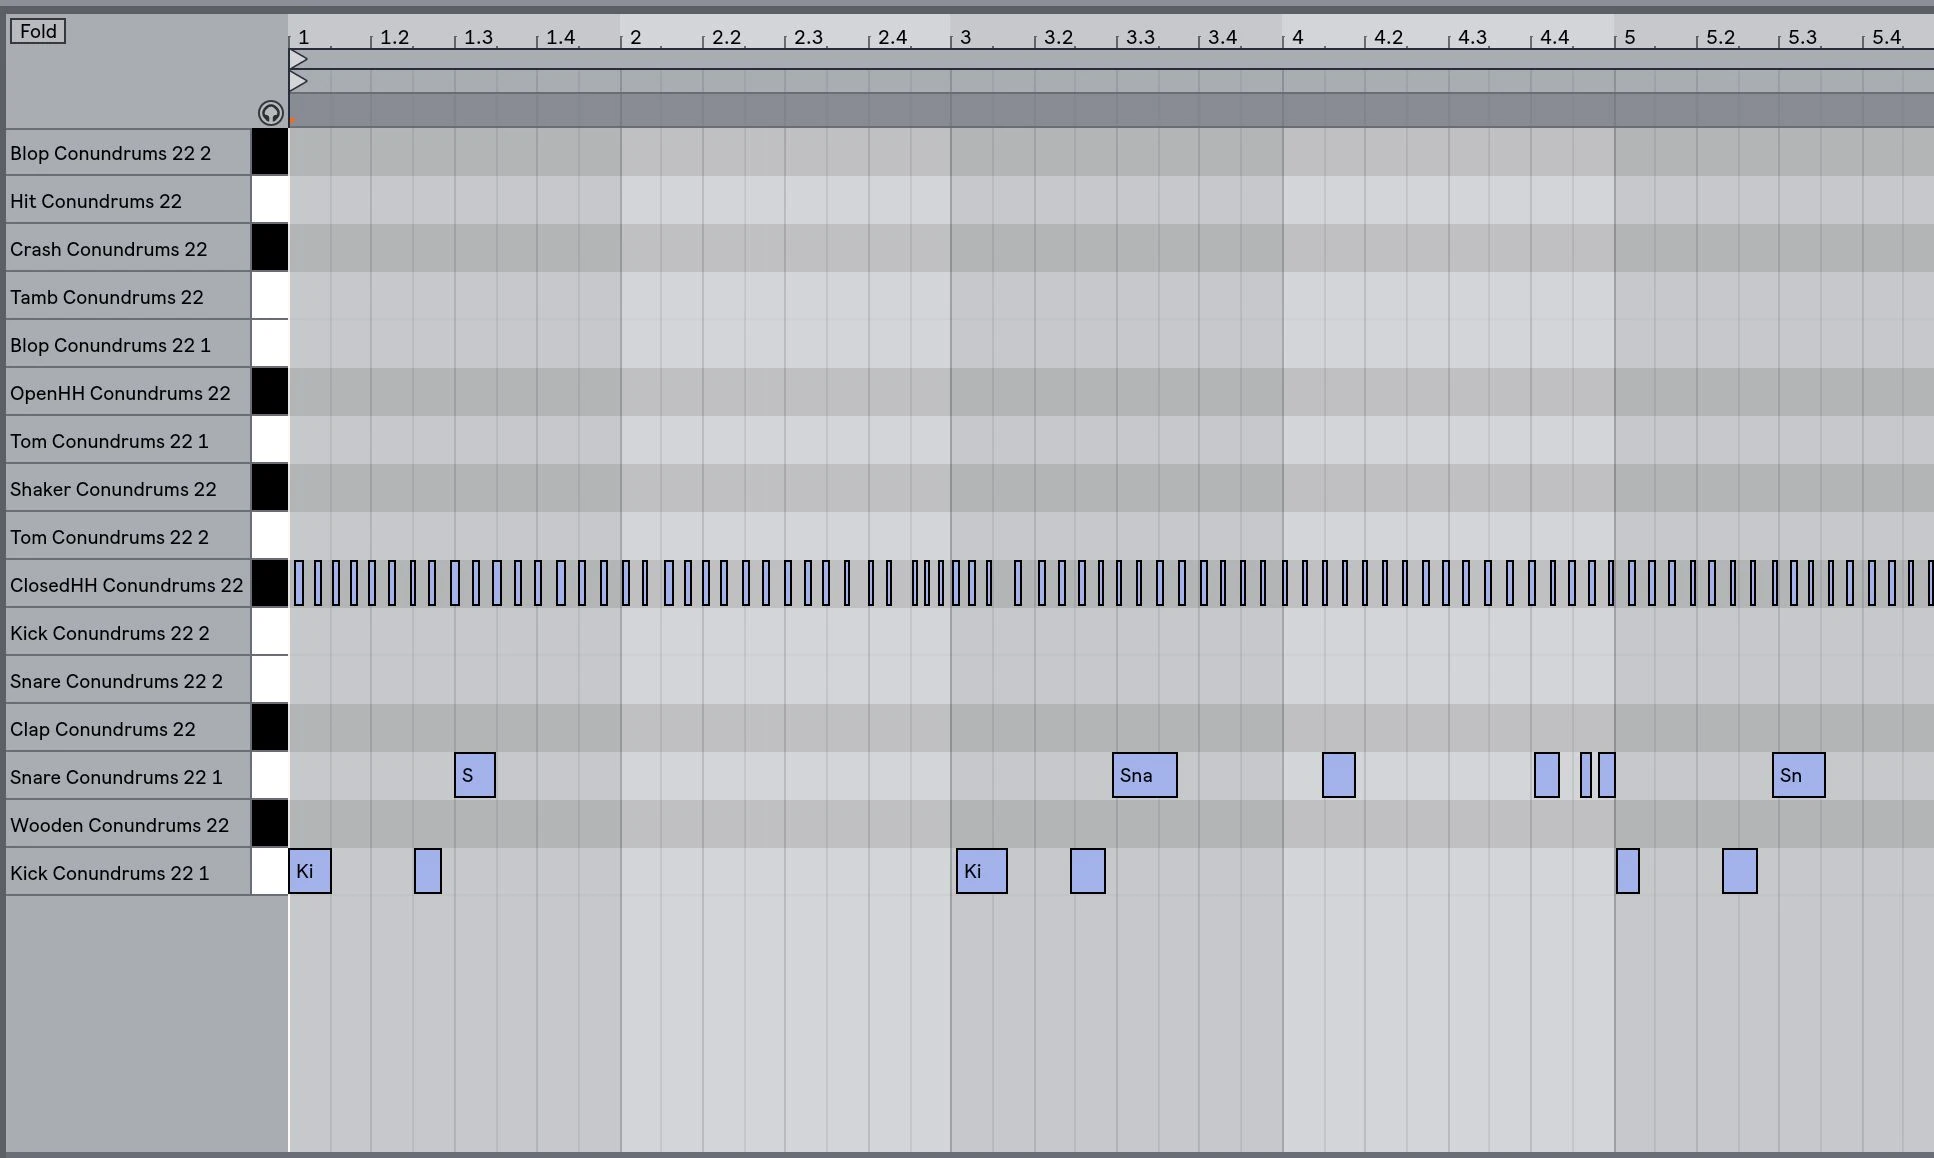Screen dimensions: 1934x1158
Task: Click the upper loop start marker triangle
Action: coord(298,60)
